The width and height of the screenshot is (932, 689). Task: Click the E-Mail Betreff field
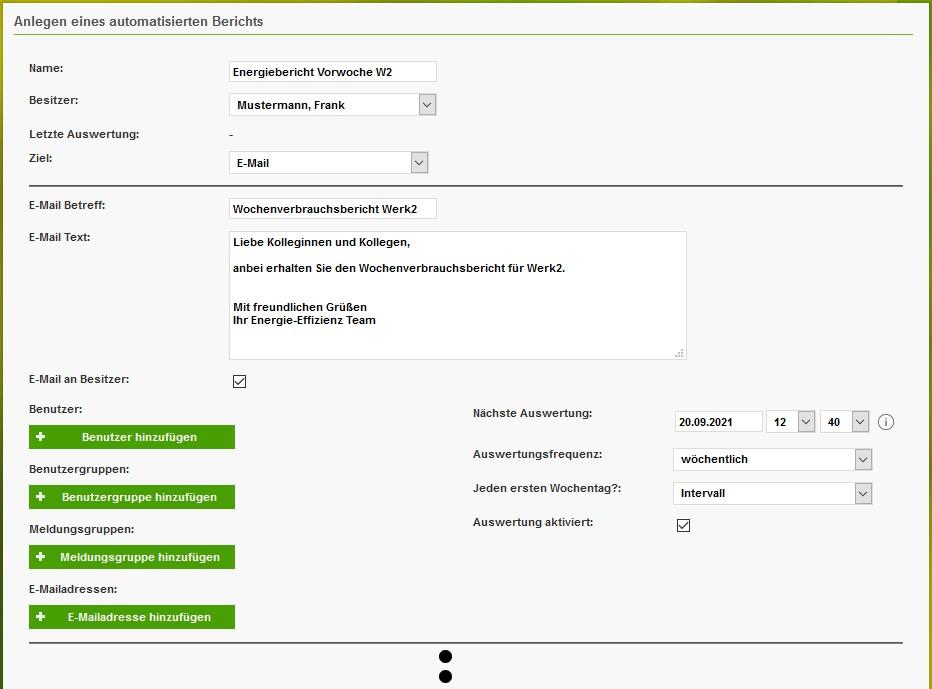click(332, 208)
